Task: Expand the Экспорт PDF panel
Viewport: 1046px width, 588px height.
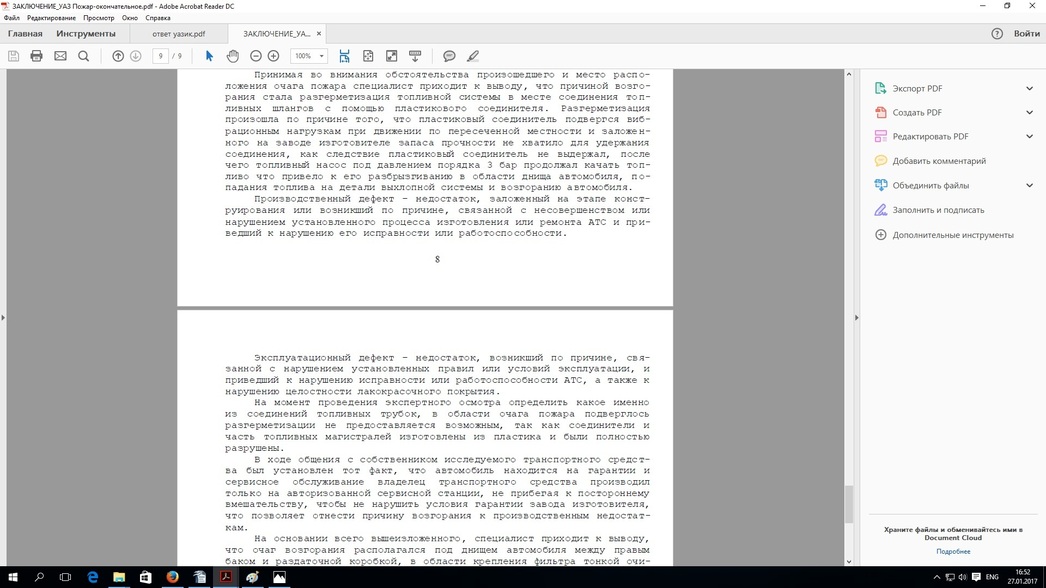Action: [1029, 88]
